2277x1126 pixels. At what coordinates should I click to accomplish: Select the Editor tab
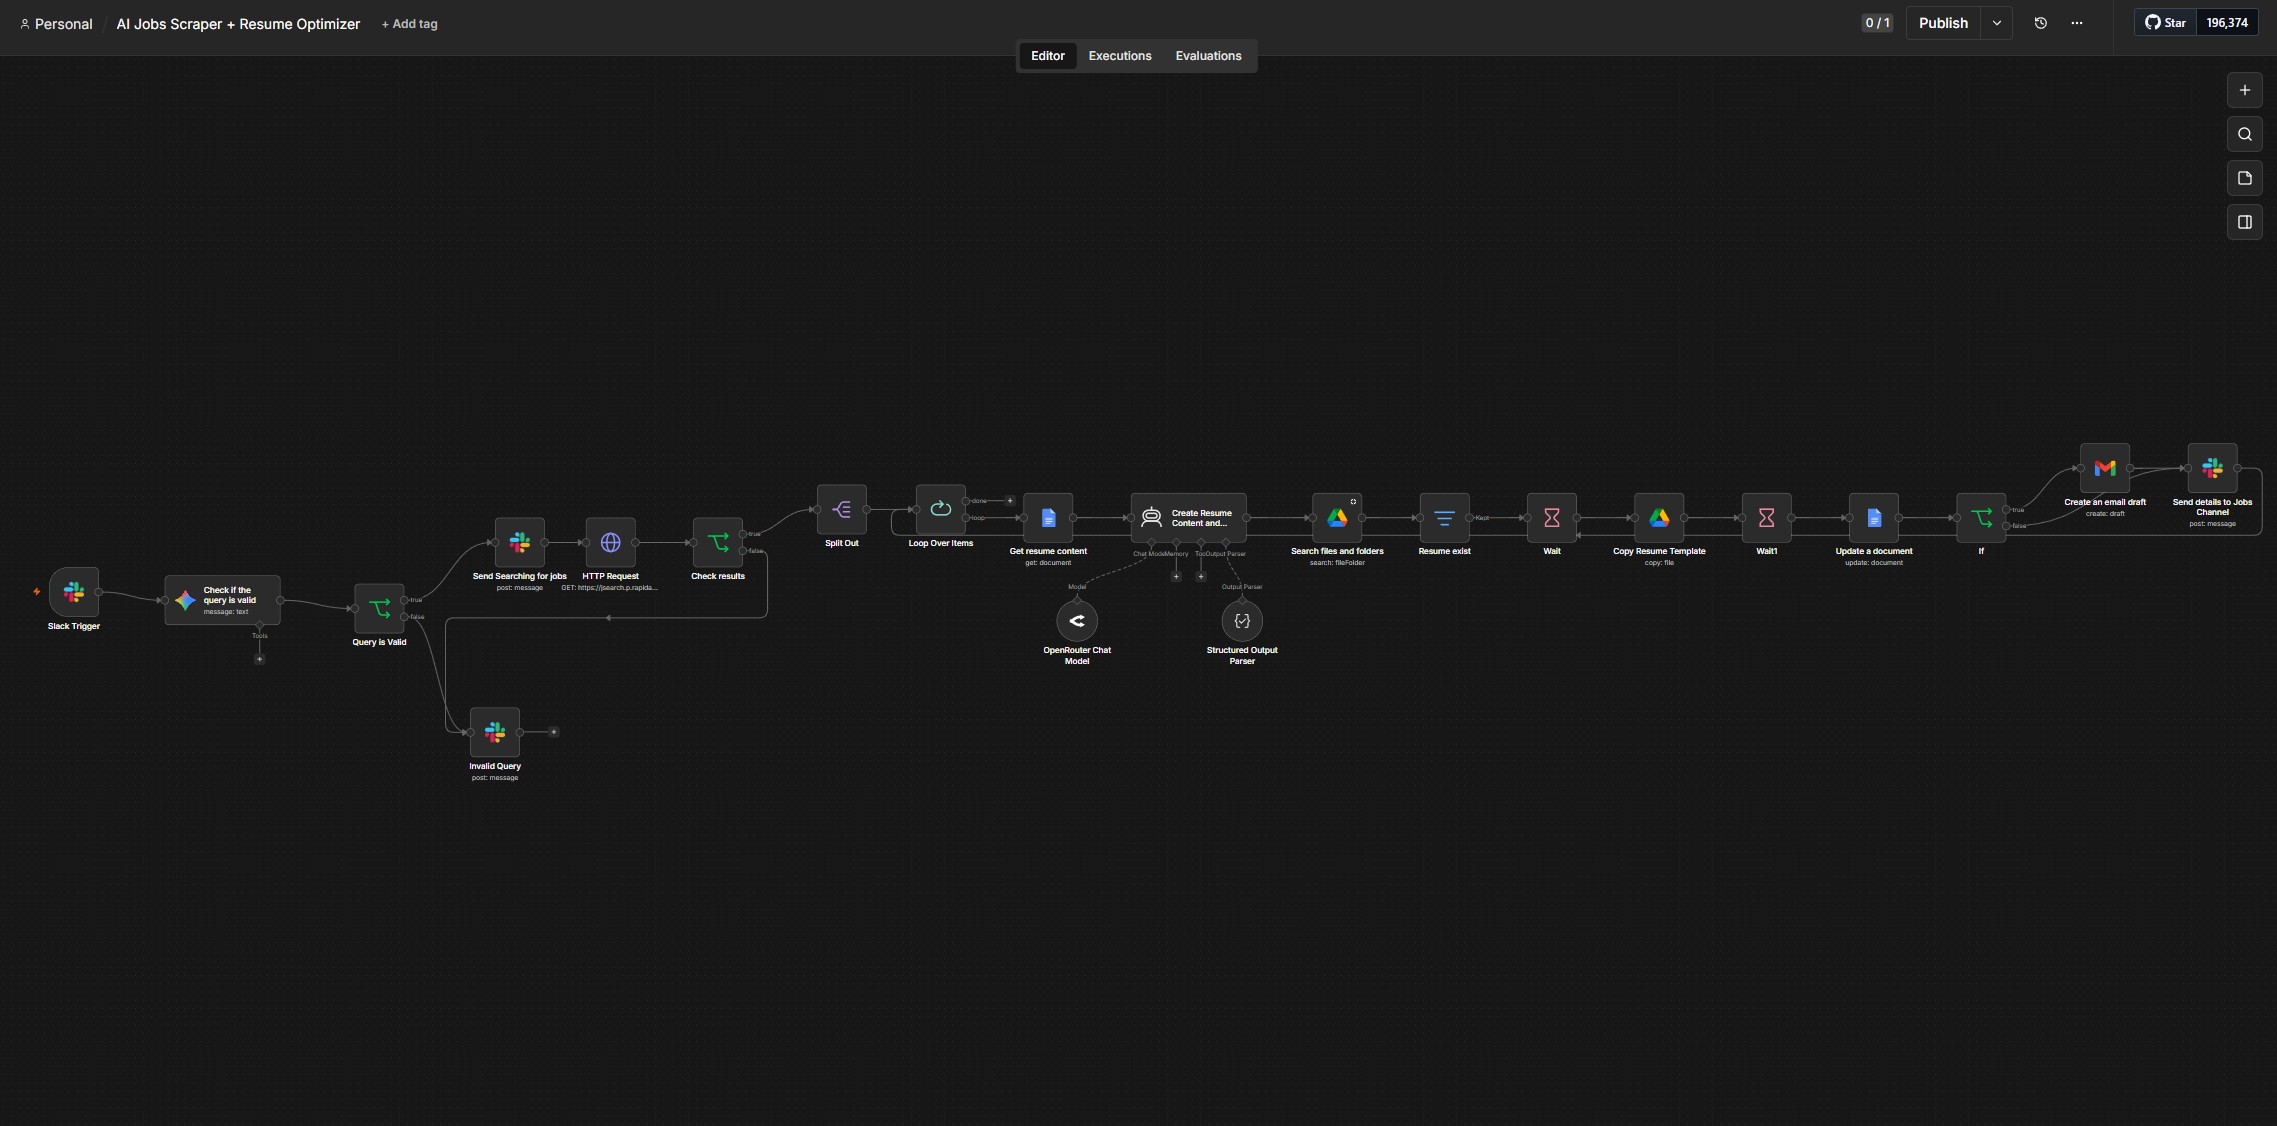click(x=1048, y=56)
